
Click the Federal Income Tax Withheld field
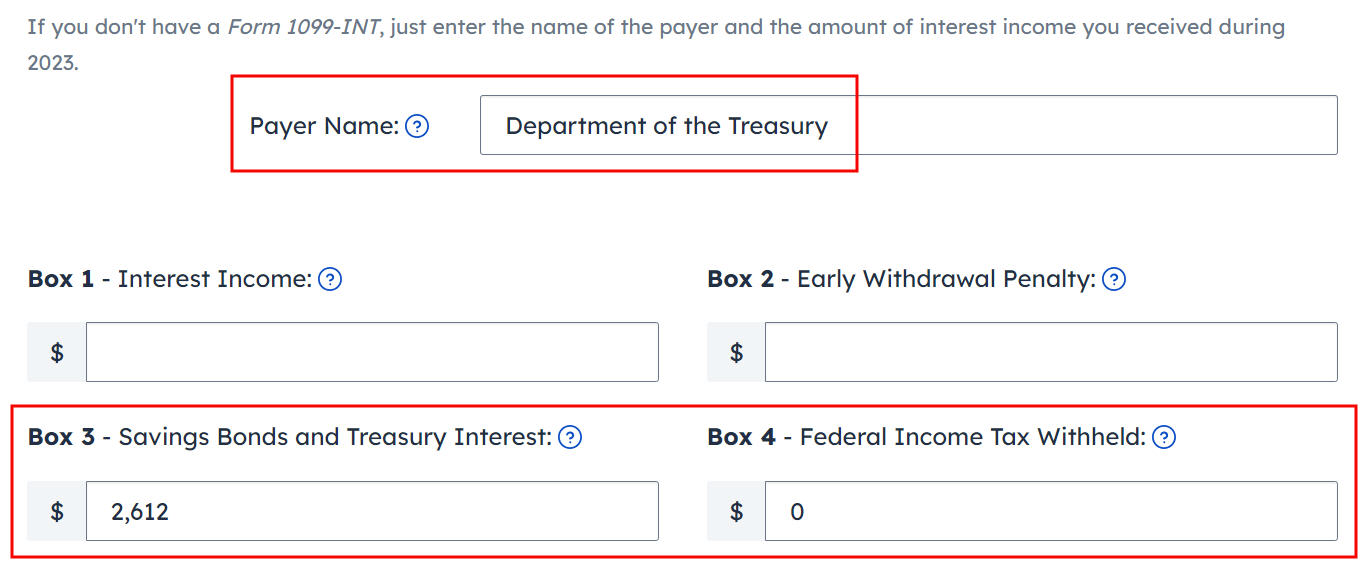tap(1050, 511)
